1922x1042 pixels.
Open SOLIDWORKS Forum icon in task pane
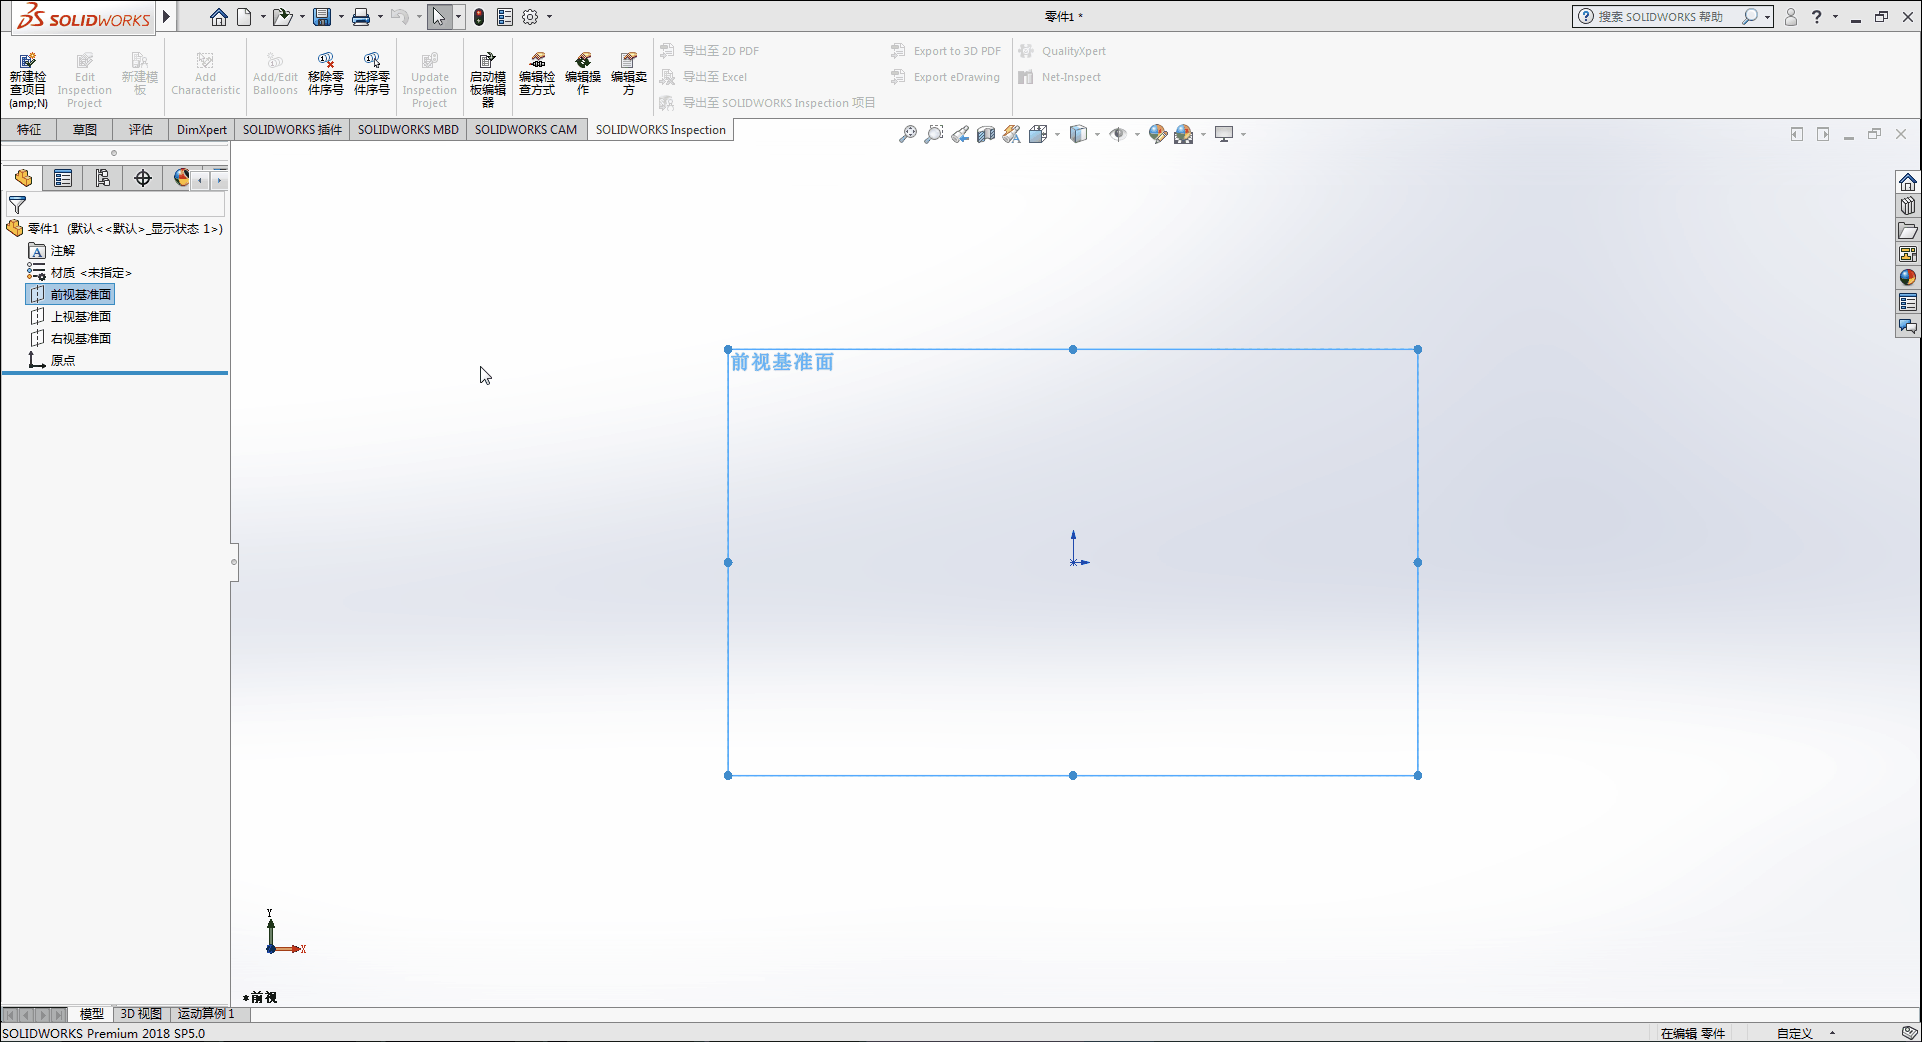click(x=1908, y=326)
